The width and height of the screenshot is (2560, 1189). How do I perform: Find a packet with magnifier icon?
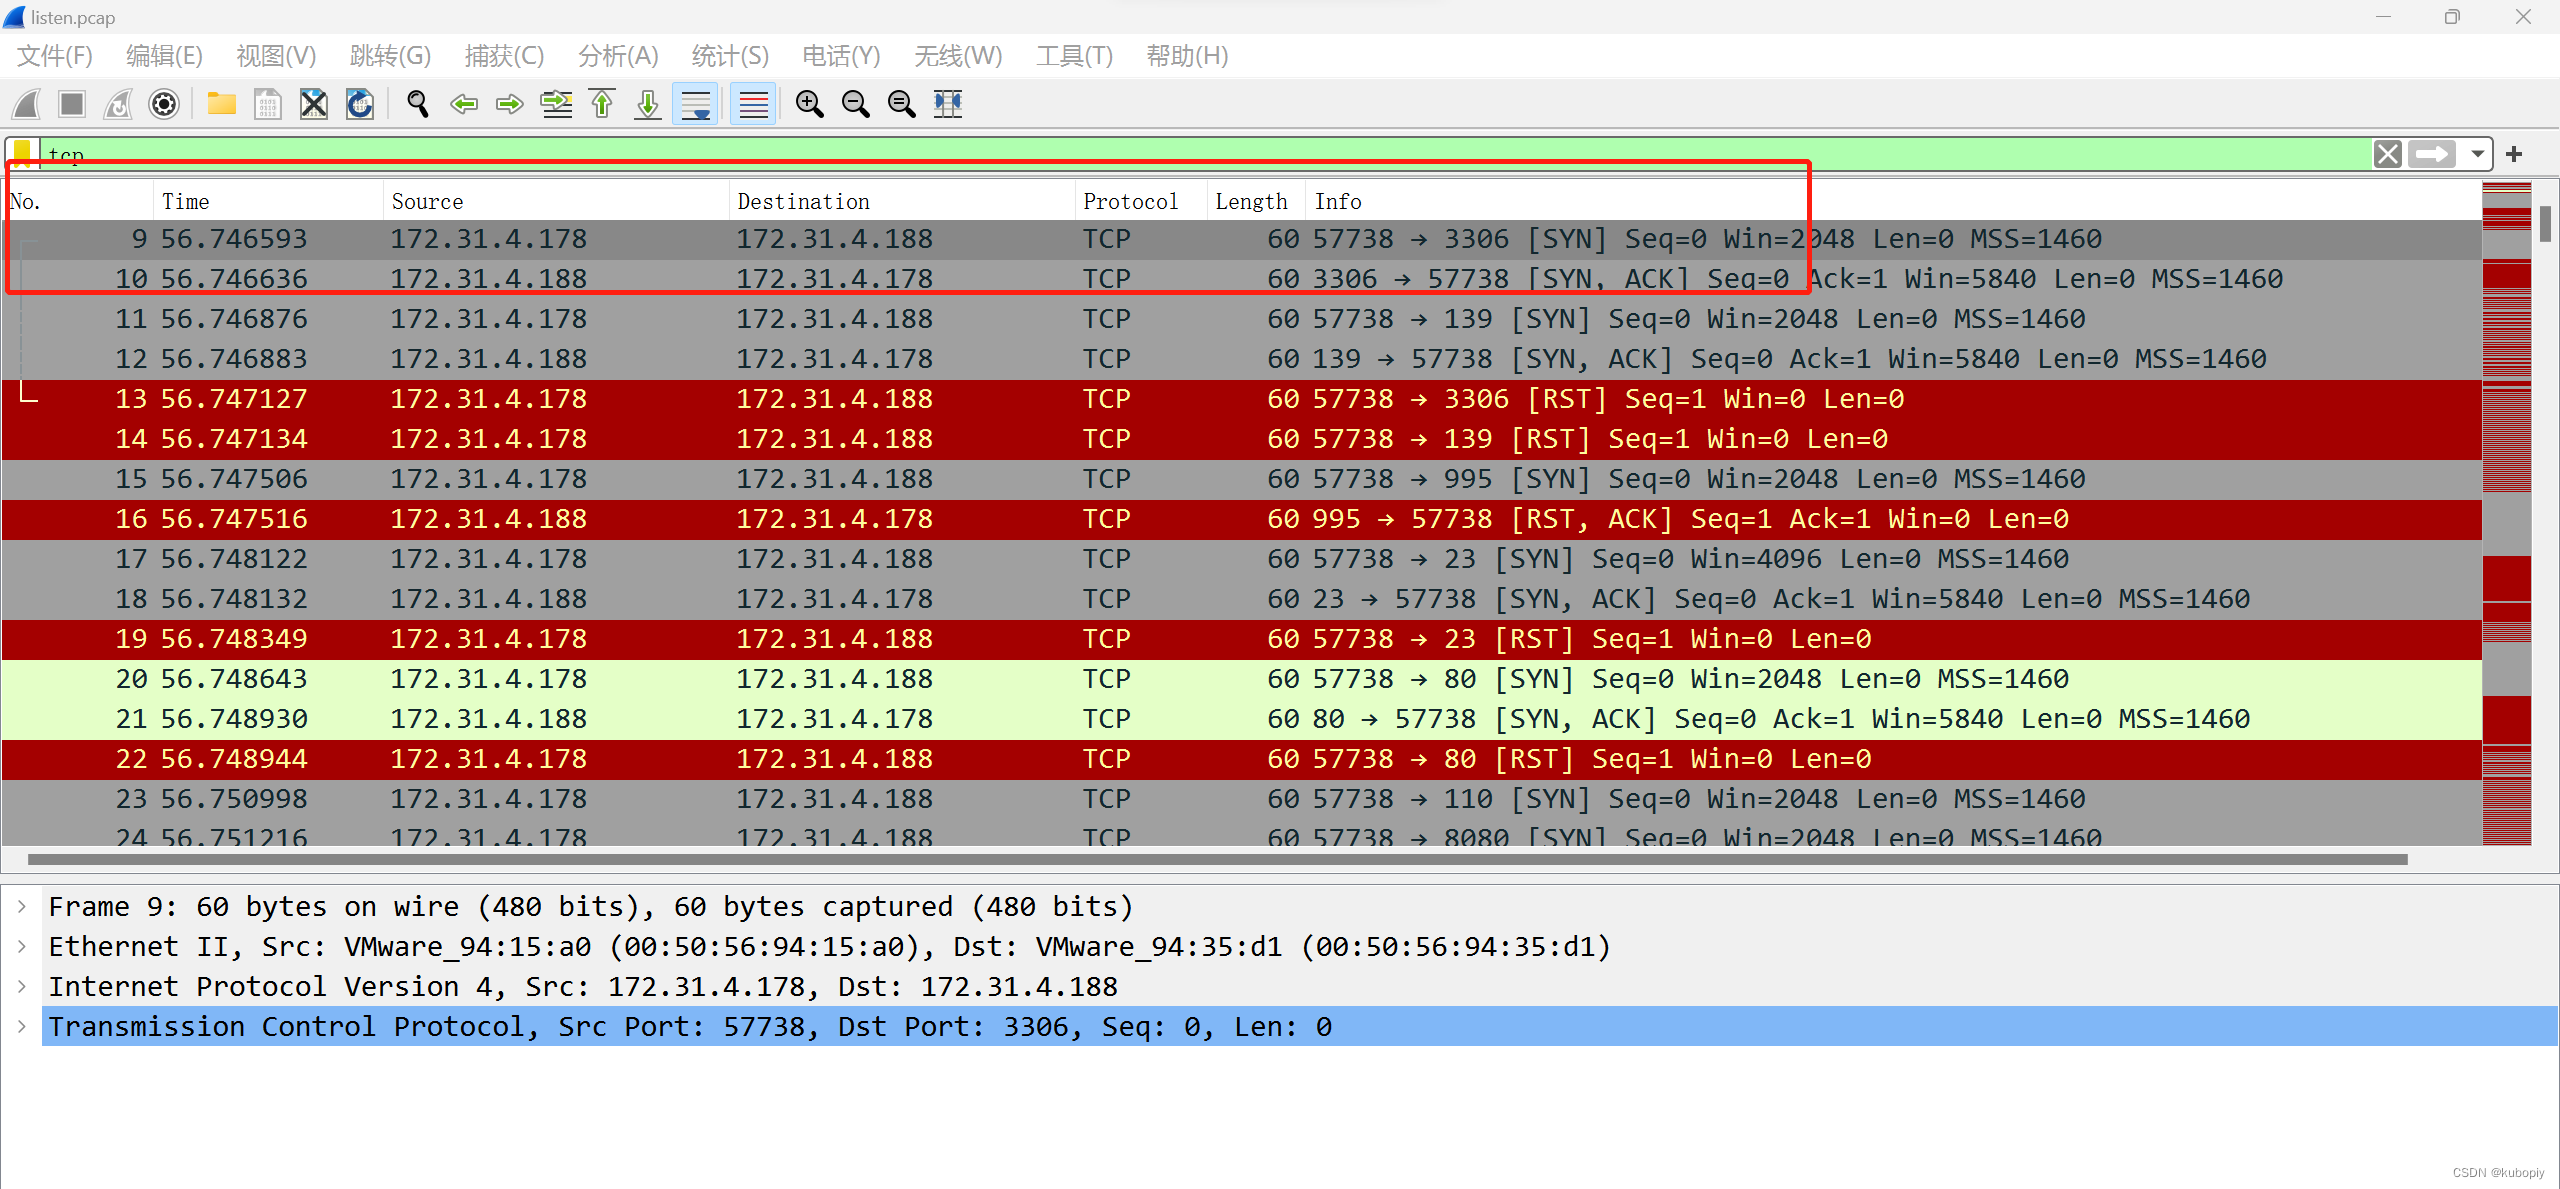coord(418,104)
